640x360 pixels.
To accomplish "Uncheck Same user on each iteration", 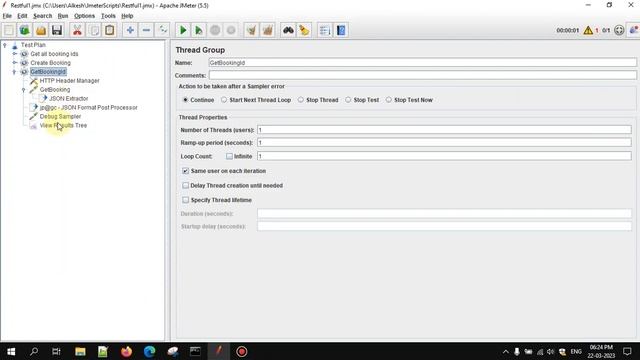I will 185,171.
